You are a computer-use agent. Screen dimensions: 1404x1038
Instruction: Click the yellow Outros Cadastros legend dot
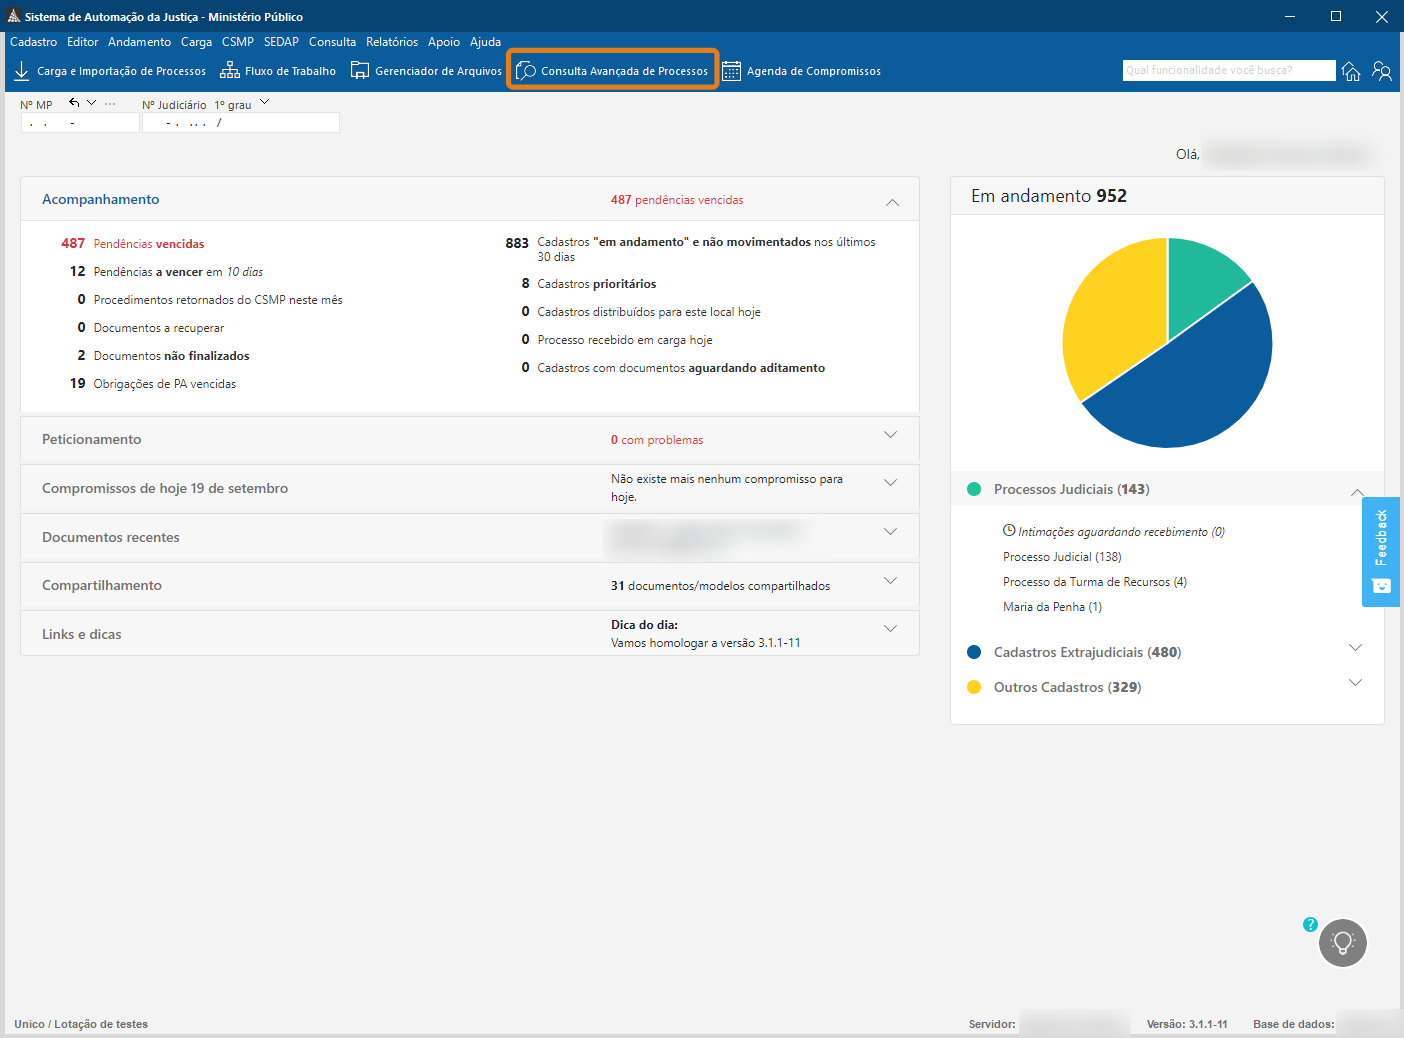pos(974,687)
